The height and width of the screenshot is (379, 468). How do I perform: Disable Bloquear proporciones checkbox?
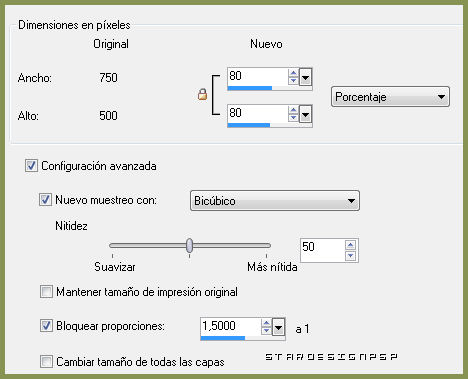pos(46,326)
